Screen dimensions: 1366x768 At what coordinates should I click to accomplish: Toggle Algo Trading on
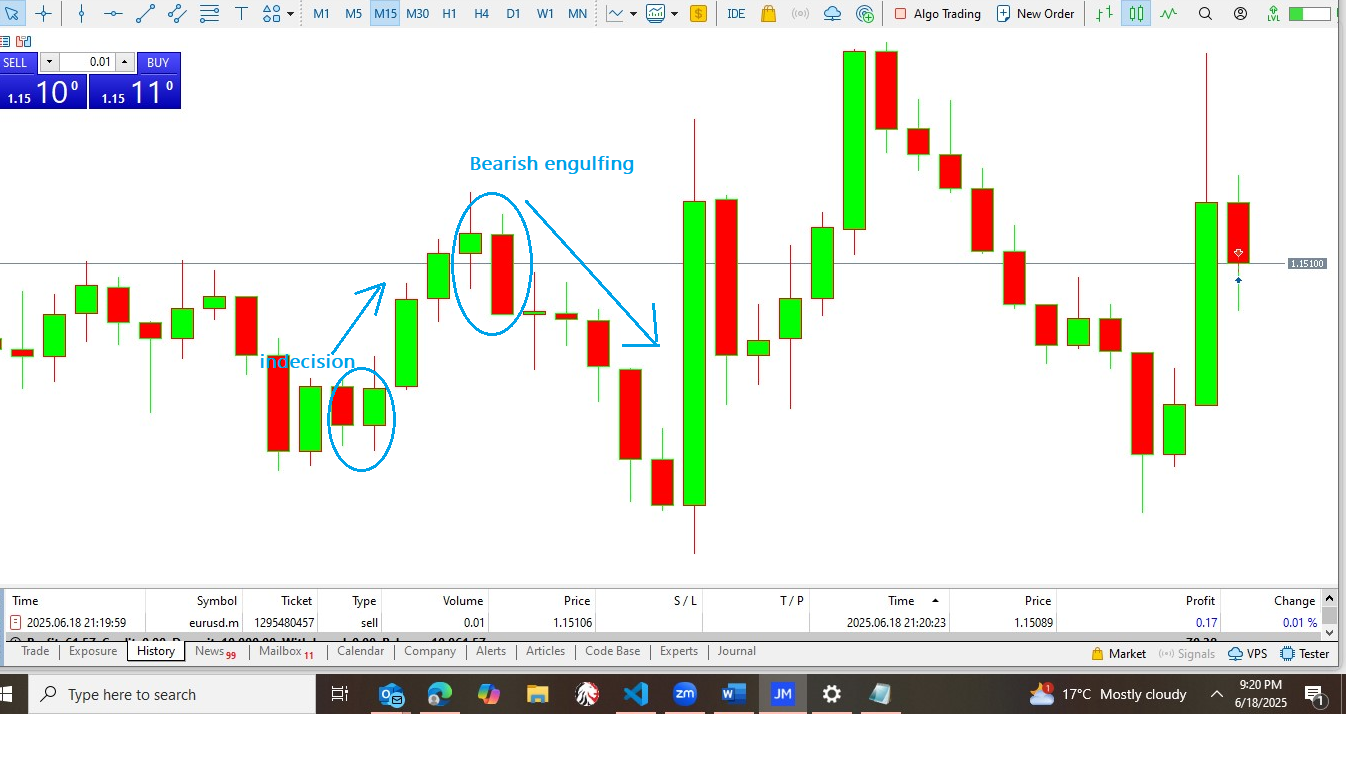(937, 14)
